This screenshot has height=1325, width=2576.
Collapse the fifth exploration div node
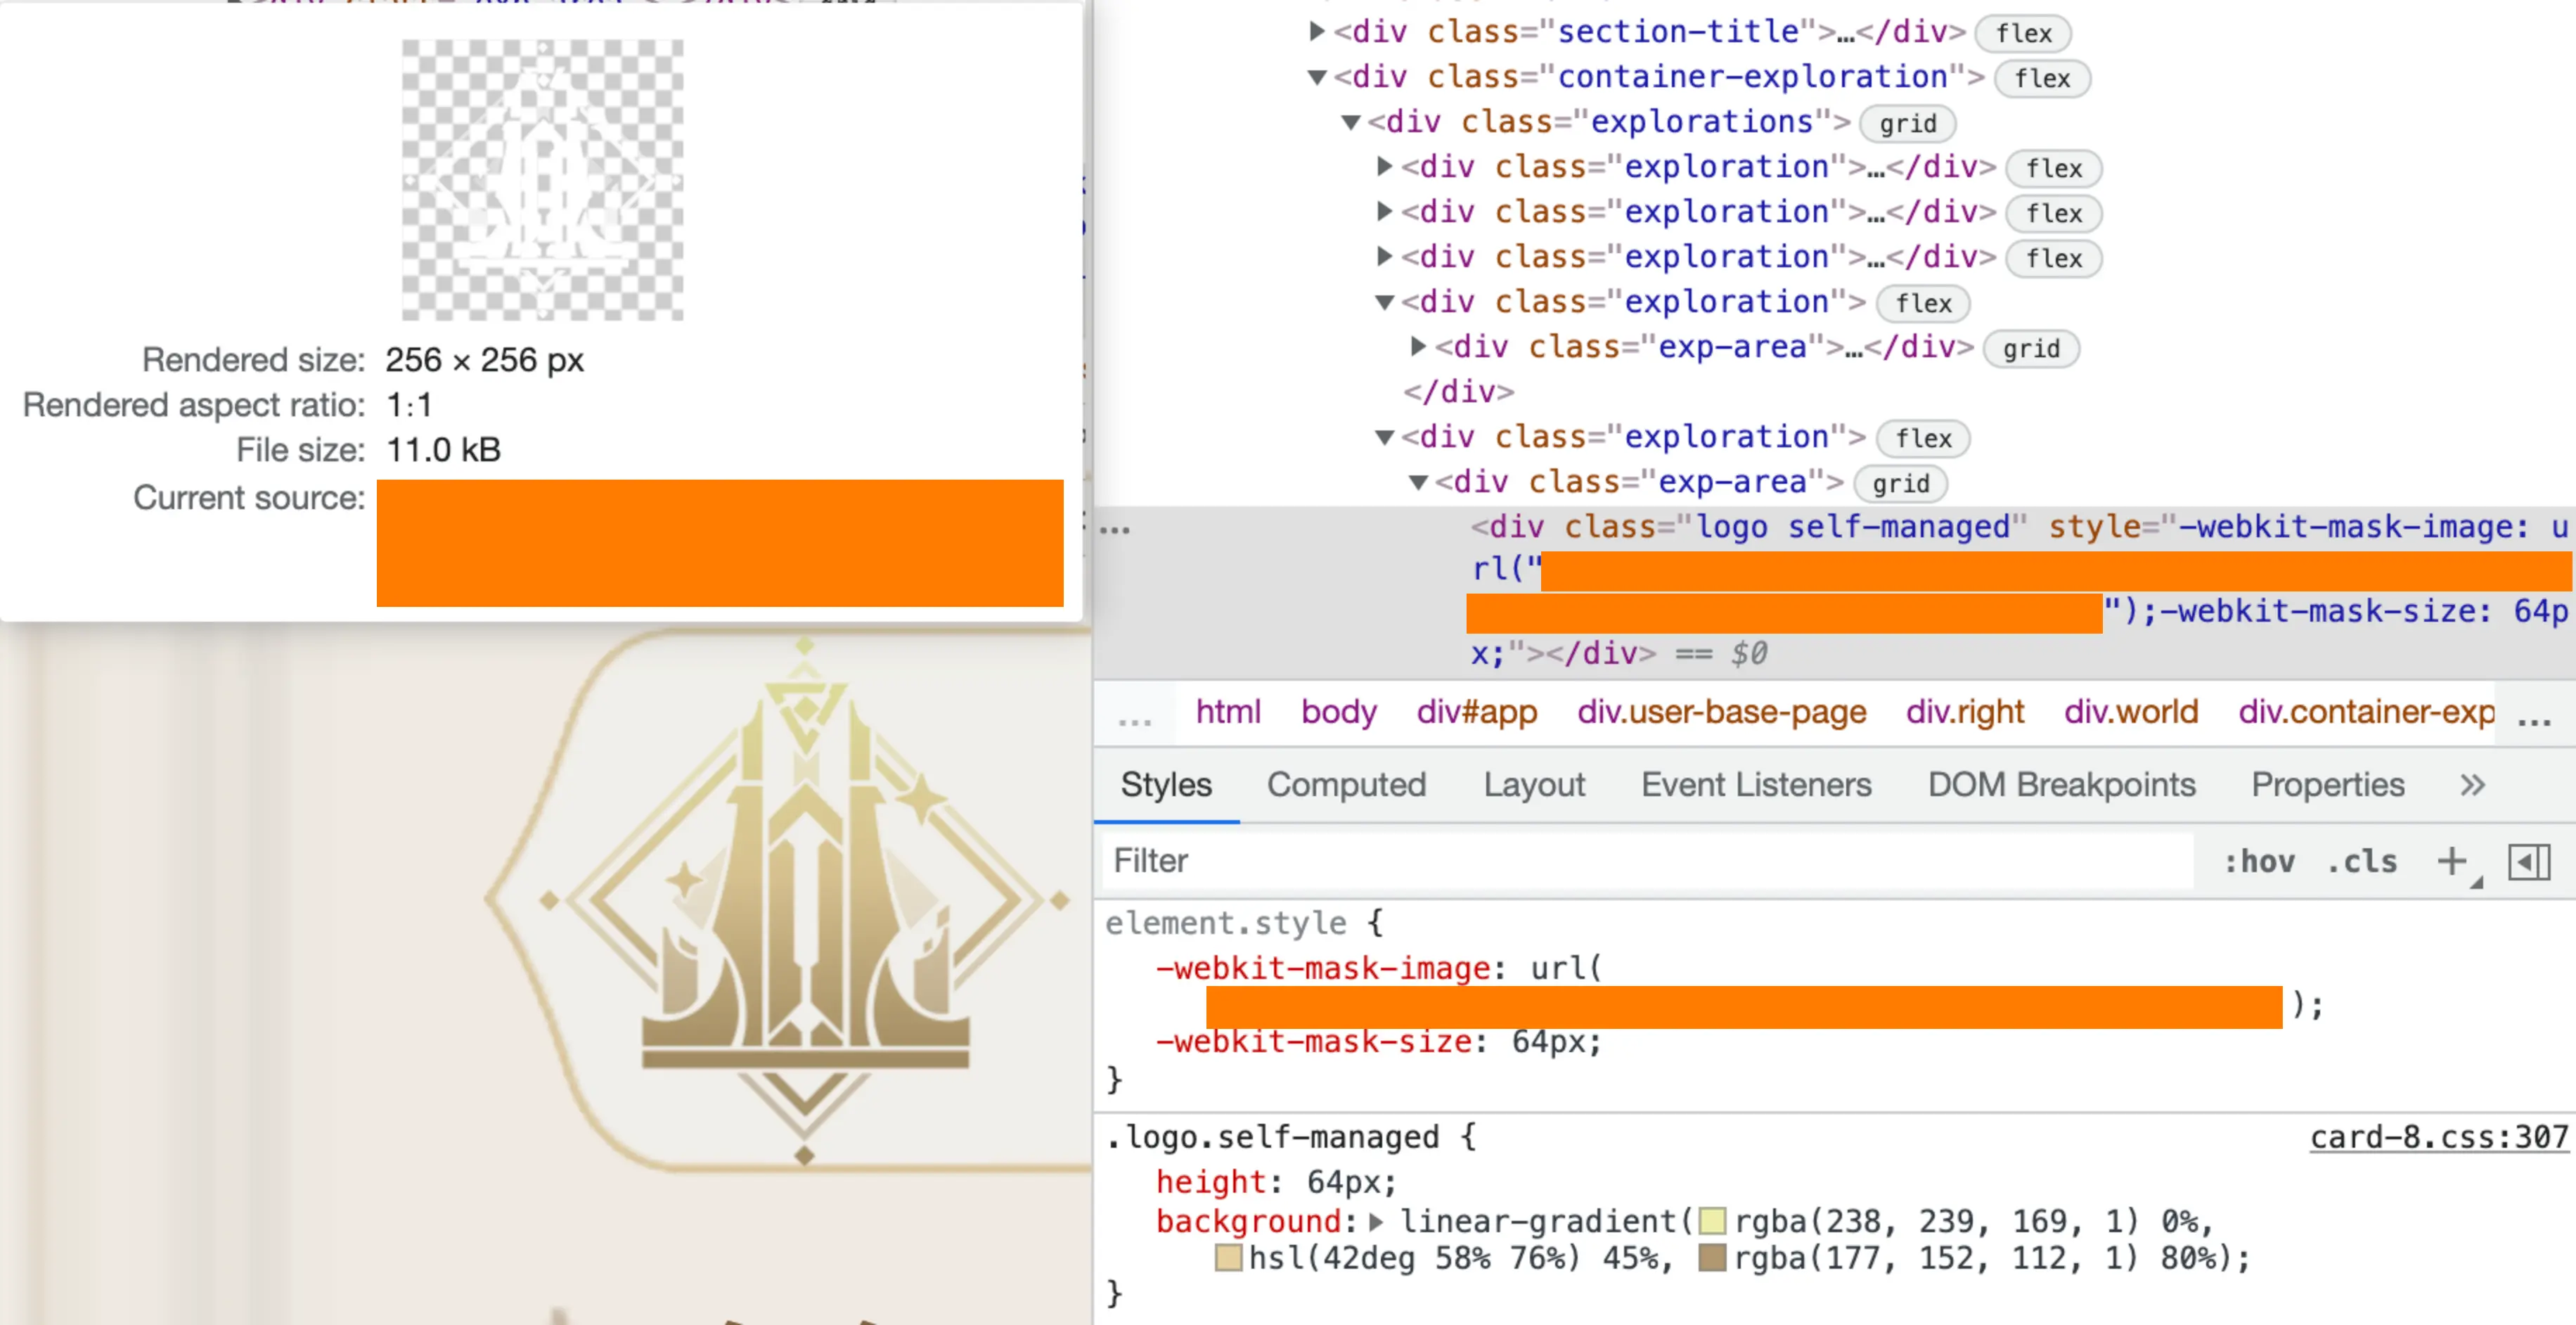(x=1385, y=437)
